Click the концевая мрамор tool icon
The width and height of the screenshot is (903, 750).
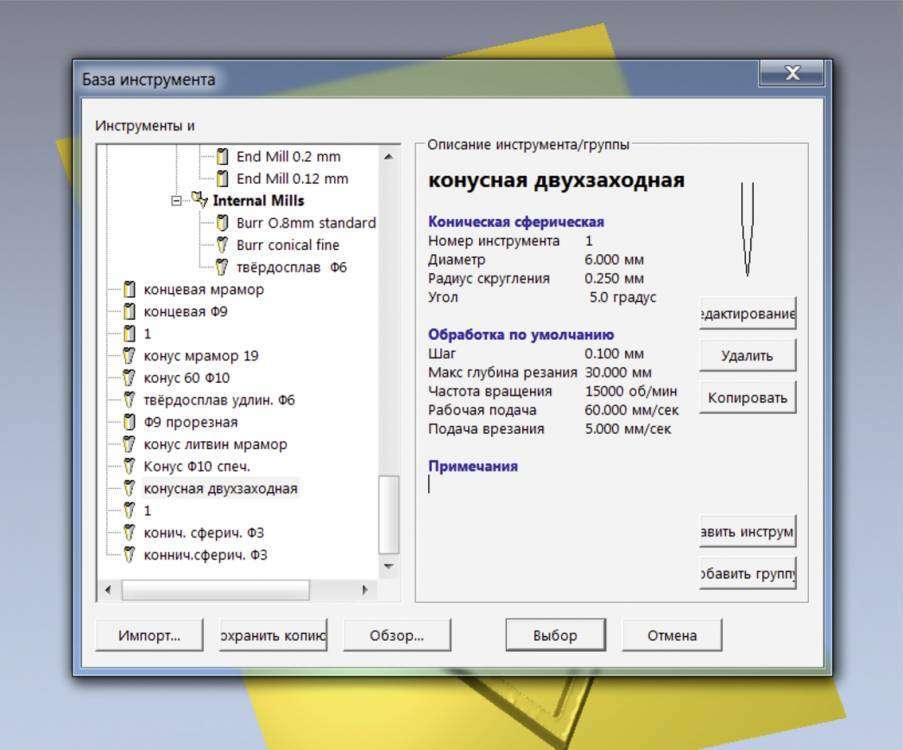pos(129,290)
